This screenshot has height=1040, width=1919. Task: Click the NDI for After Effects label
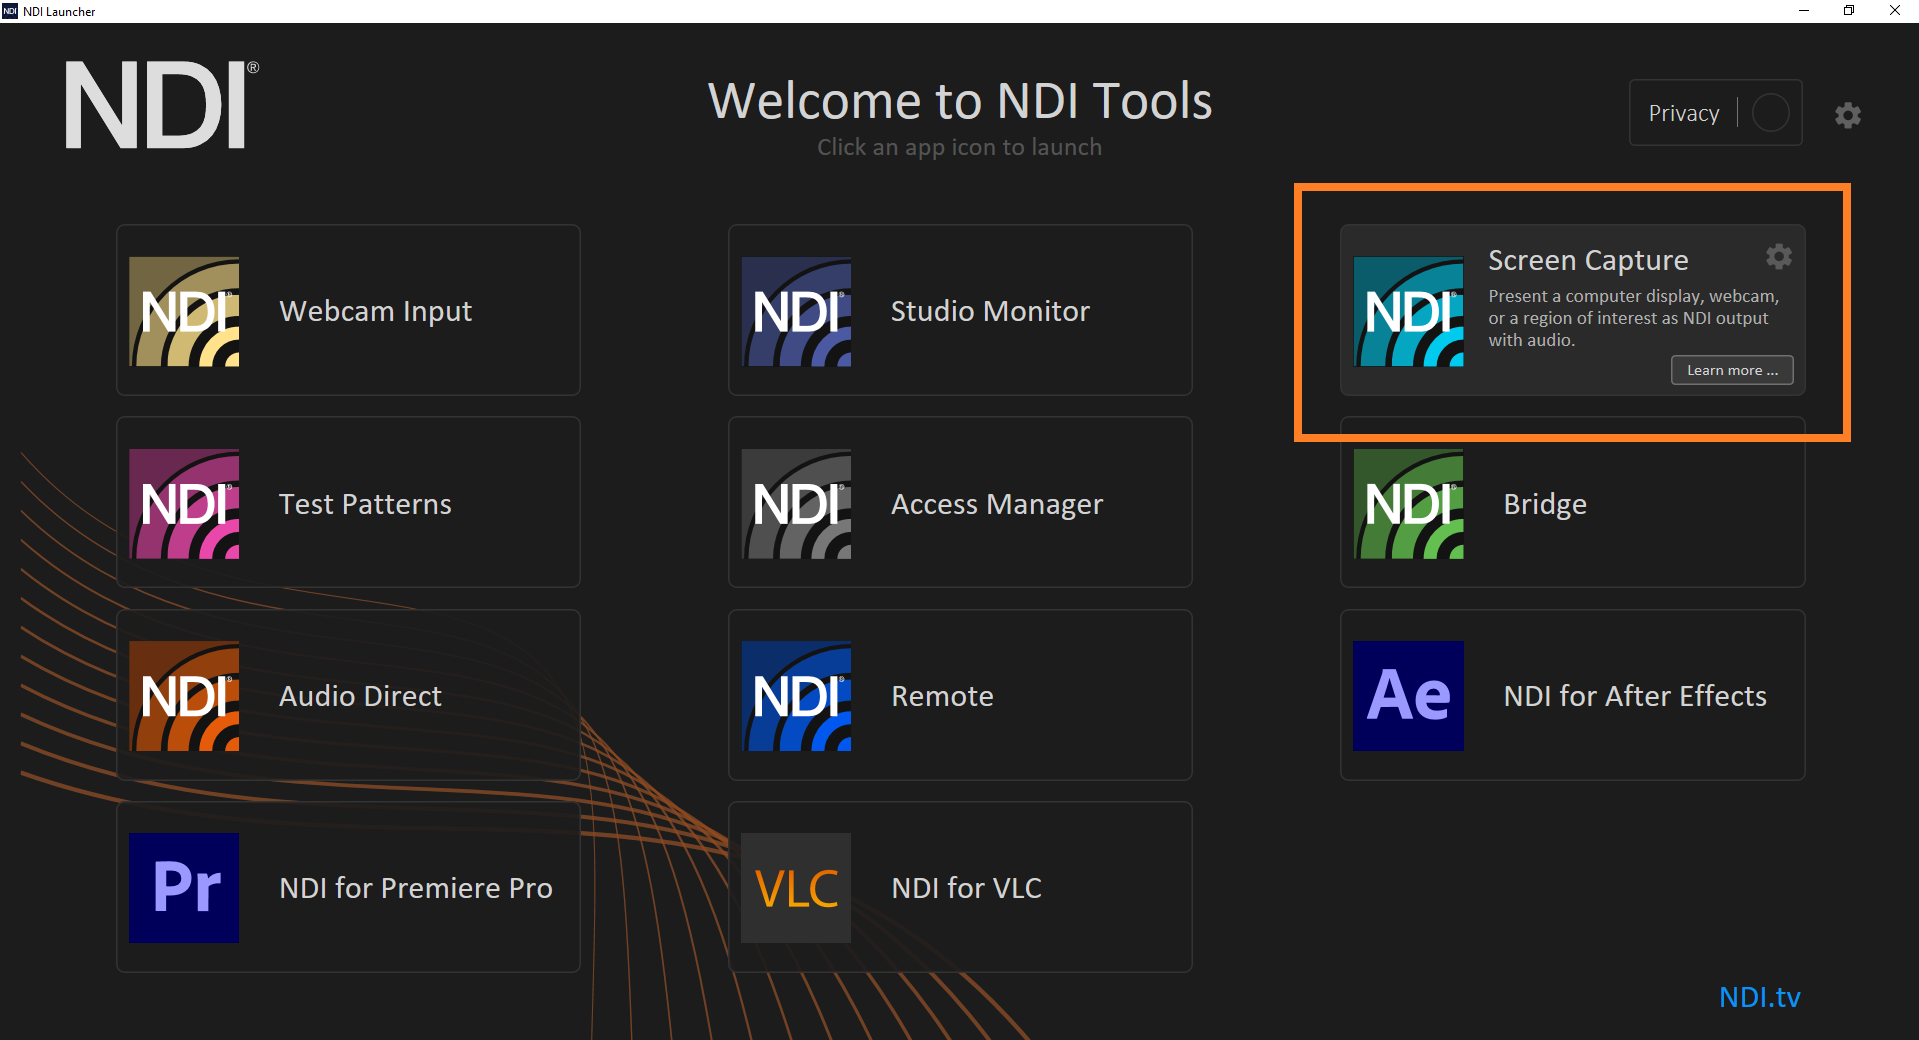1635,695
